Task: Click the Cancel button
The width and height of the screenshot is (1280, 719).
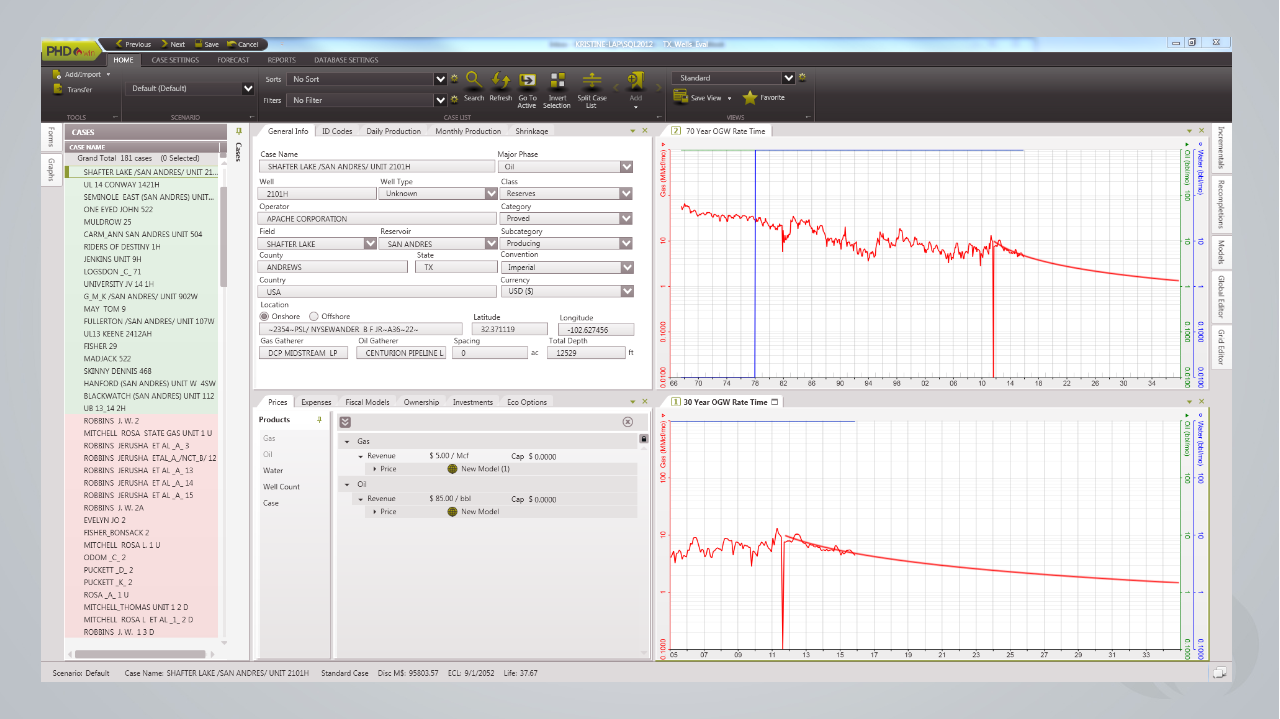Action: click(244, 45)
